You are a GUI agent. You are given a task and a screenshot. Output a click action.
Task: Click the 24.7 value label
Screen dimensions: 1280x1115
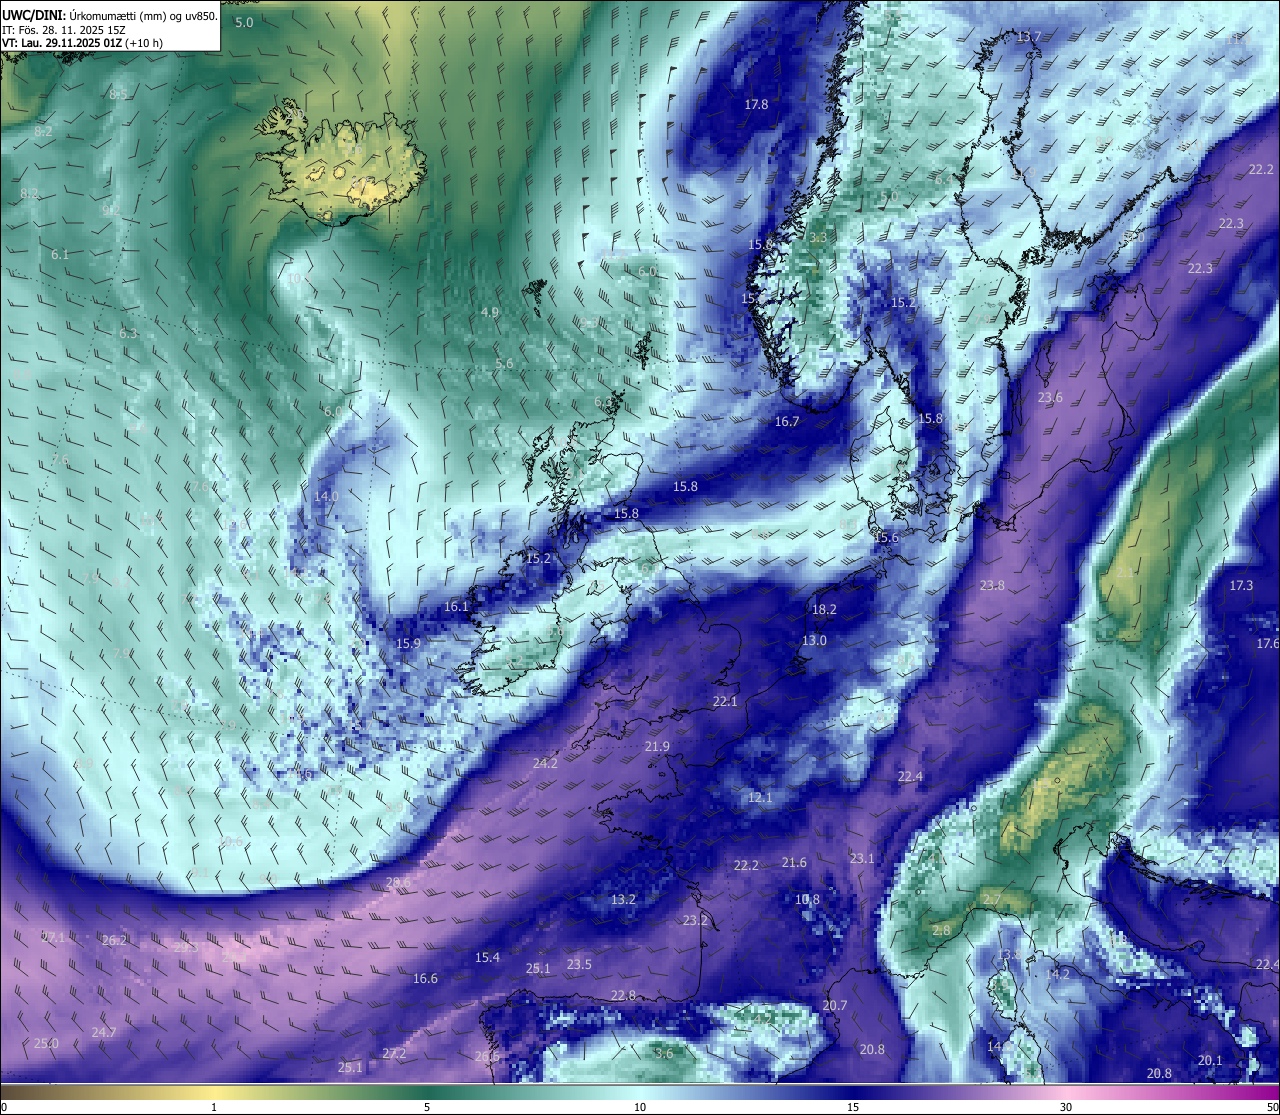pyautogui.click(x=104, y=1033)
